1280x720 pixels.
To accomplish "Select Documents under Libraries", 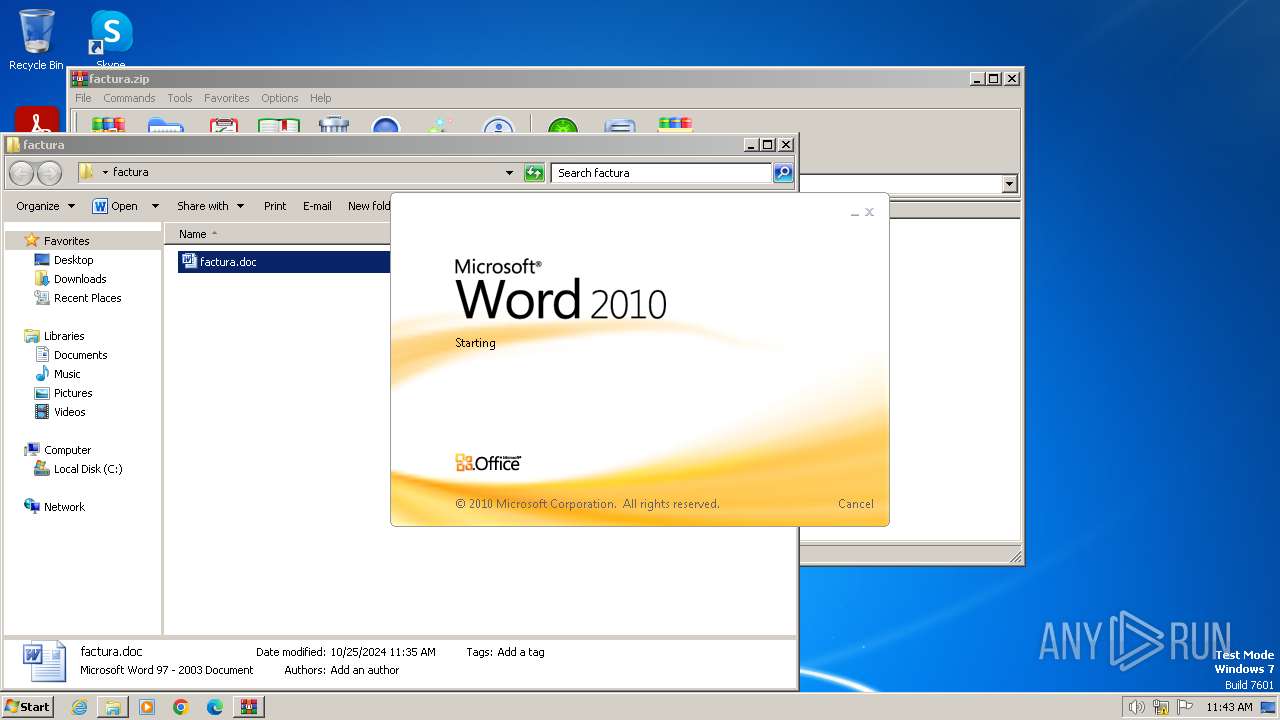I will [x=80, y=355].
